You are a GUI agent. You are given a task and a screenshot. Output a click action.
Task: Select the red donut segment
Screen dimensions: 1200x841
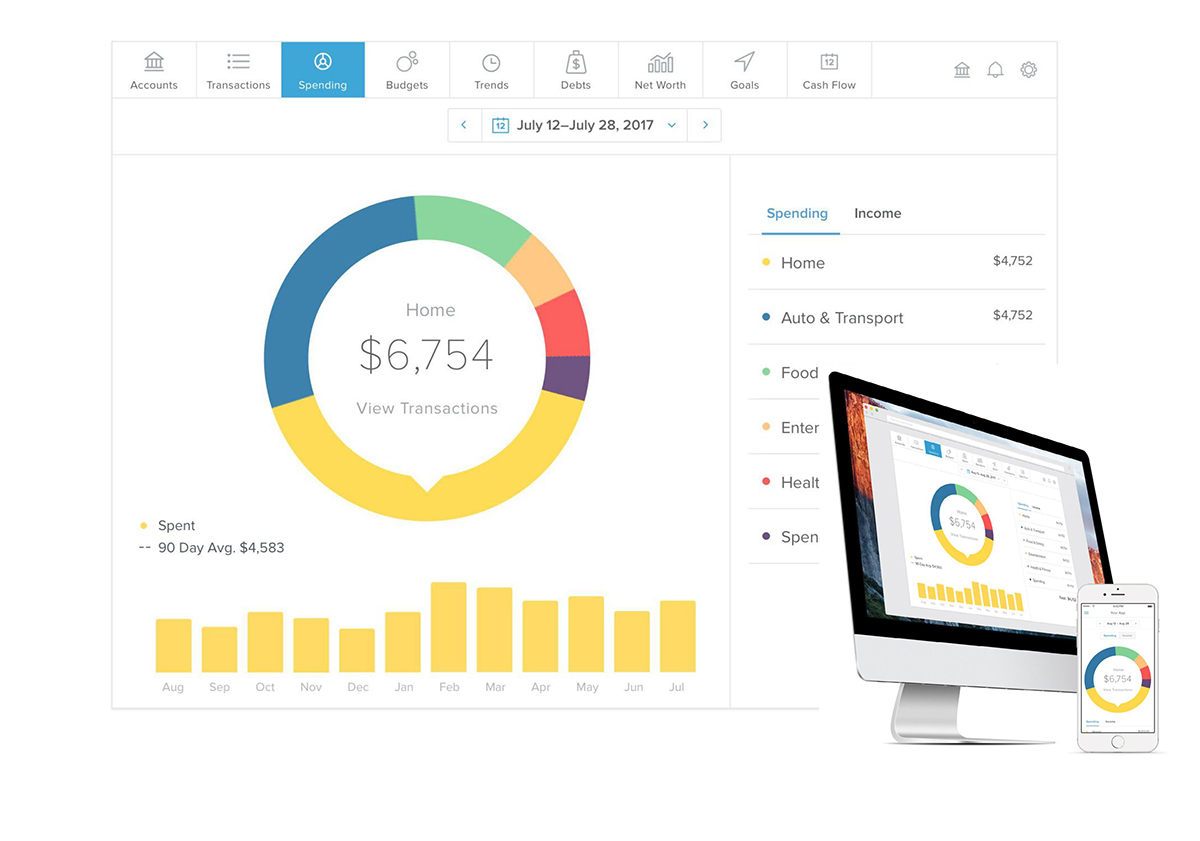(565, 325)
